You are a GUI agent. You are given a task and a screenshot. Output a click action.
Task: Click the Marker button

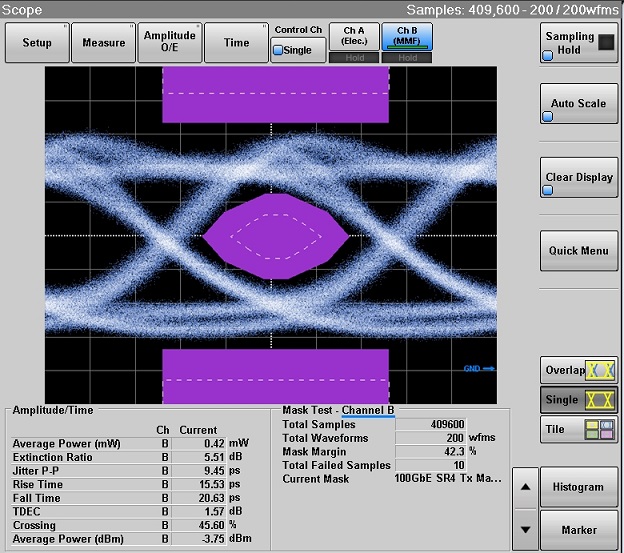(578, 530)
